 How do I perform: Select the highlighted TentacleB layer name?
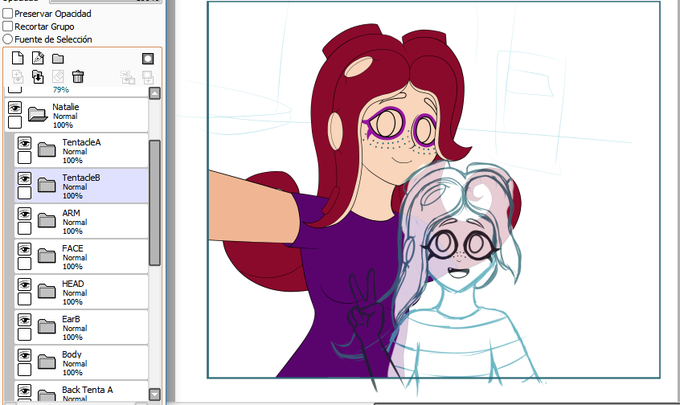coord(81,178)
